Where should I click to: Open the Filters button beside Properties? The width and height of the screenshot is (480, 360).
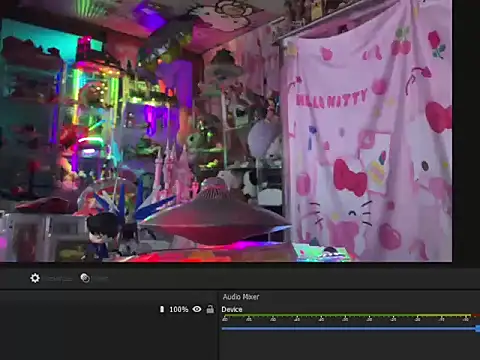pyautogui.click(x=85, y=278)
